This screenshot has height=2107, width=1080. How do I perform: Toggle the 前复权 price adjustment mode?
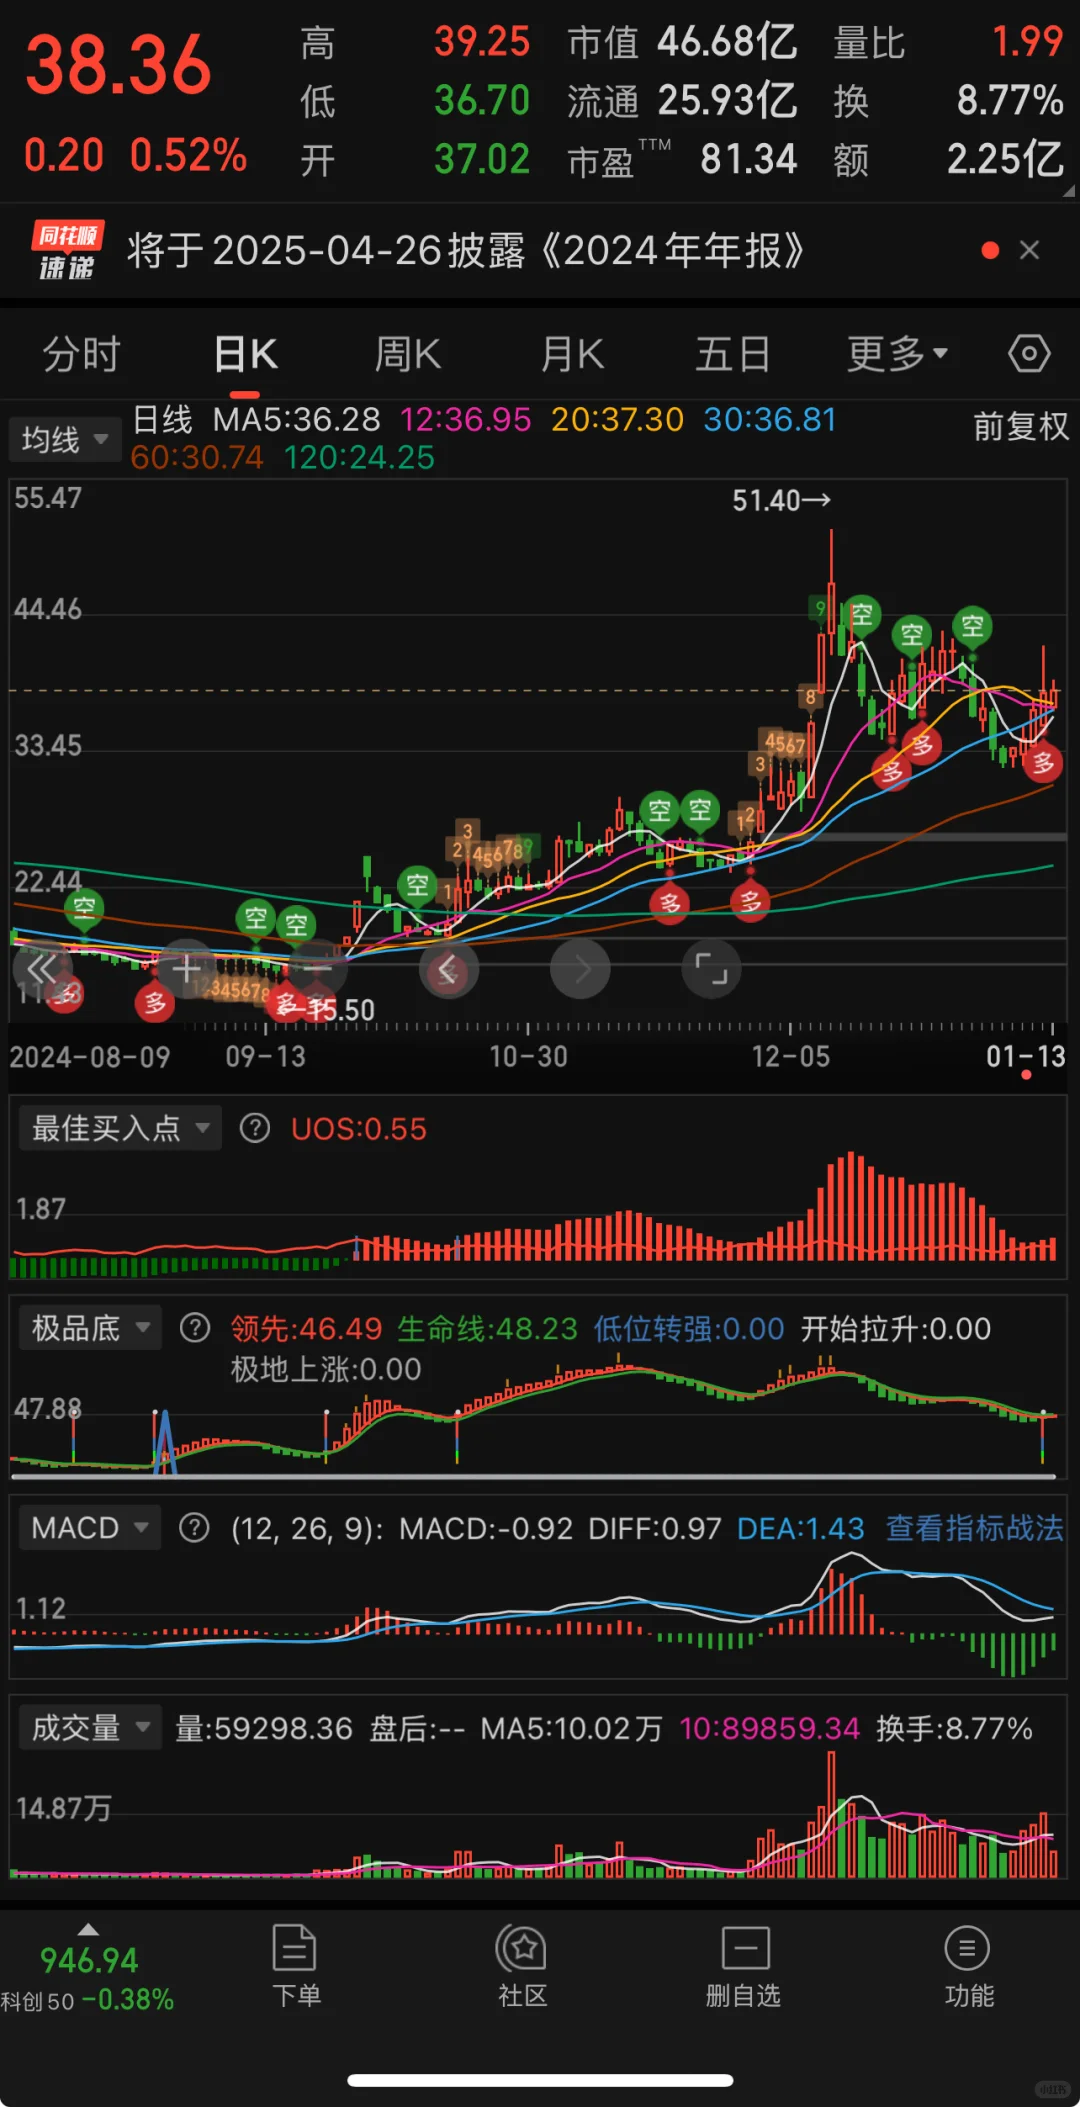point(1021,427)
